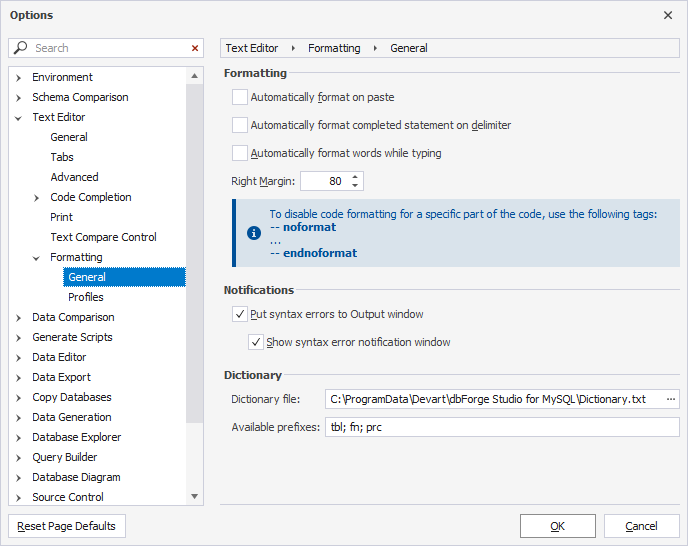
Task: Toggle Automatically format completed statement on delimiter
Action: (240, 126)
